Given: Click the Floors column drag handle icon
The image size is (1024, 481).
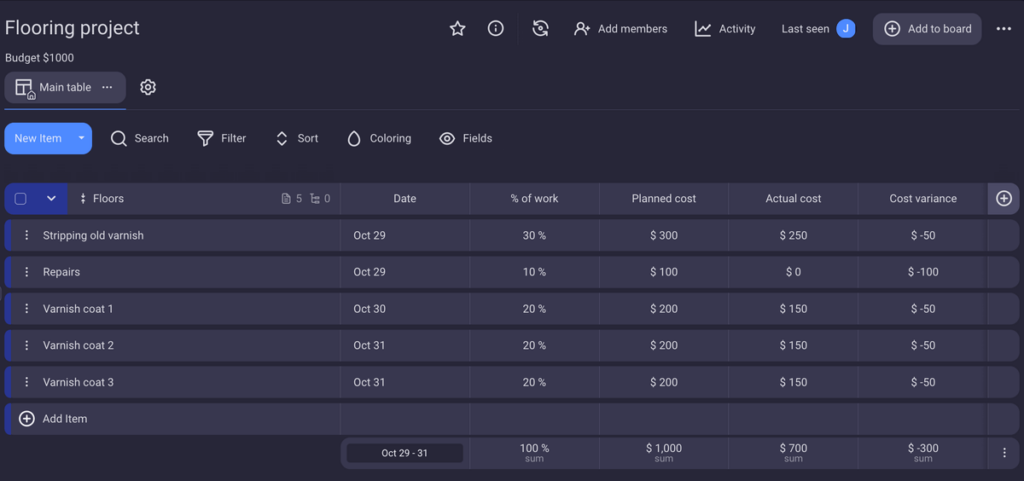Looking at the screenshot, I should click(83, 199).
